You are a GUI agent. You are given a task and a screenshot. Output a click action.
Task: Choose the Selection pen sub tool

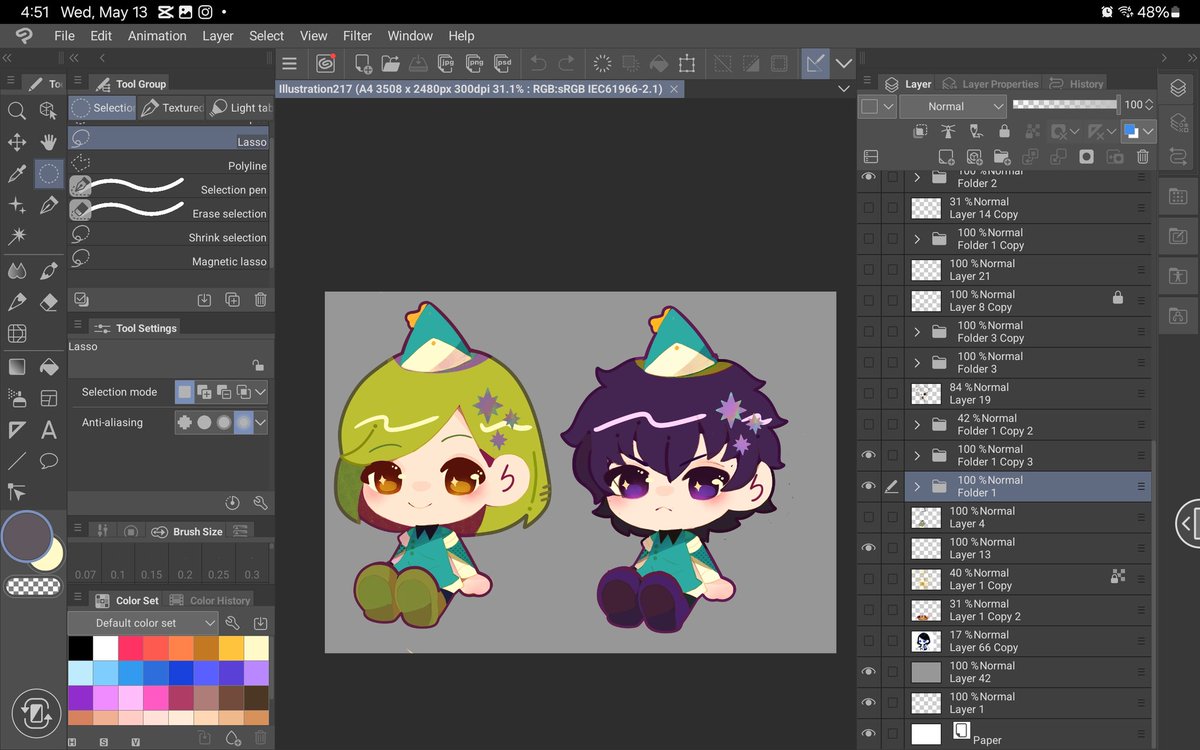coord(169,189)
